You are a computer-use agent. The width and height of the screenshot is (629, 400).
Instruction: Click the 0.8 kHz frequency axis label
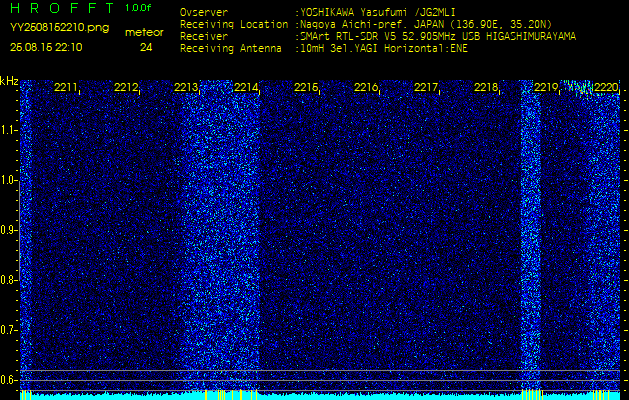tap(8, 280)
